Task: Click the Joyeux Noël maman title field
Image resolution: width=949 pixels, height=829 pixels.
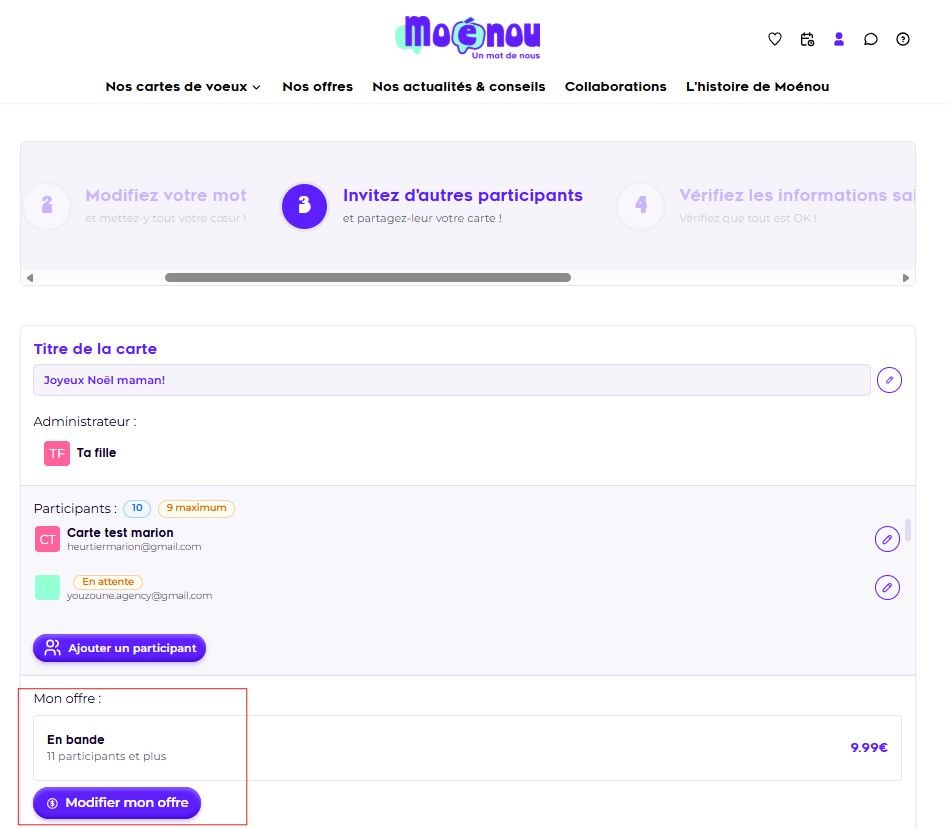Action: (451, 380)
